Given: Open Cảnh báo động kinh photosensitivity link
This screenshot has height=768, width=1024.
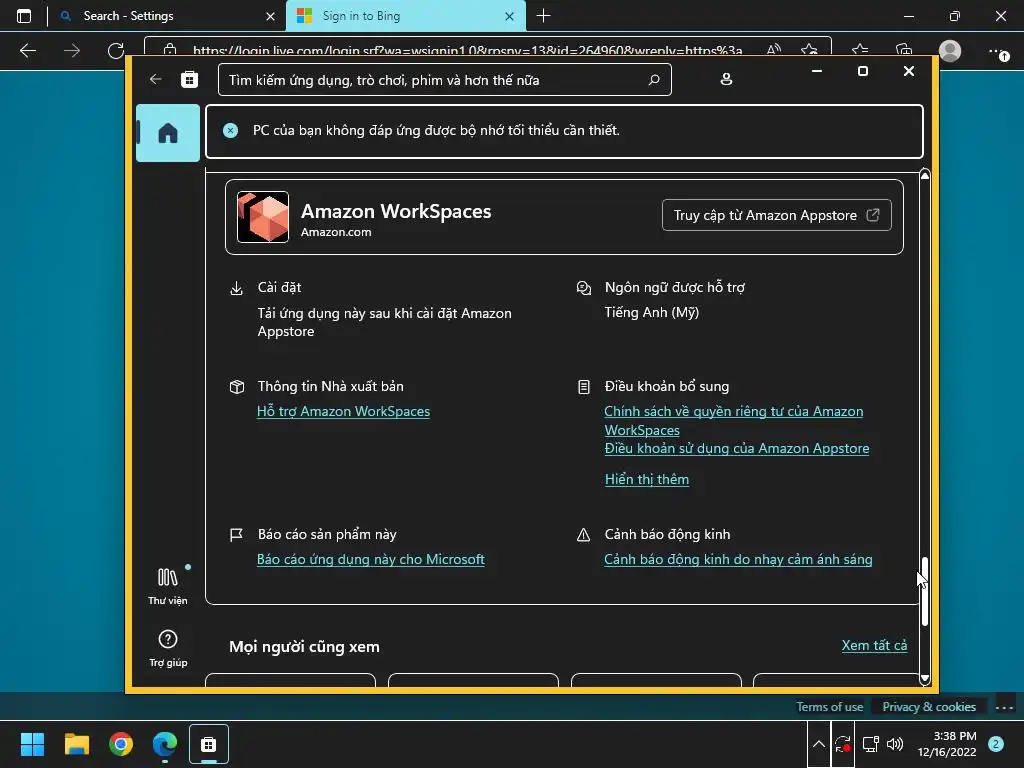Looking at the screenshot, I should (738, 560).
